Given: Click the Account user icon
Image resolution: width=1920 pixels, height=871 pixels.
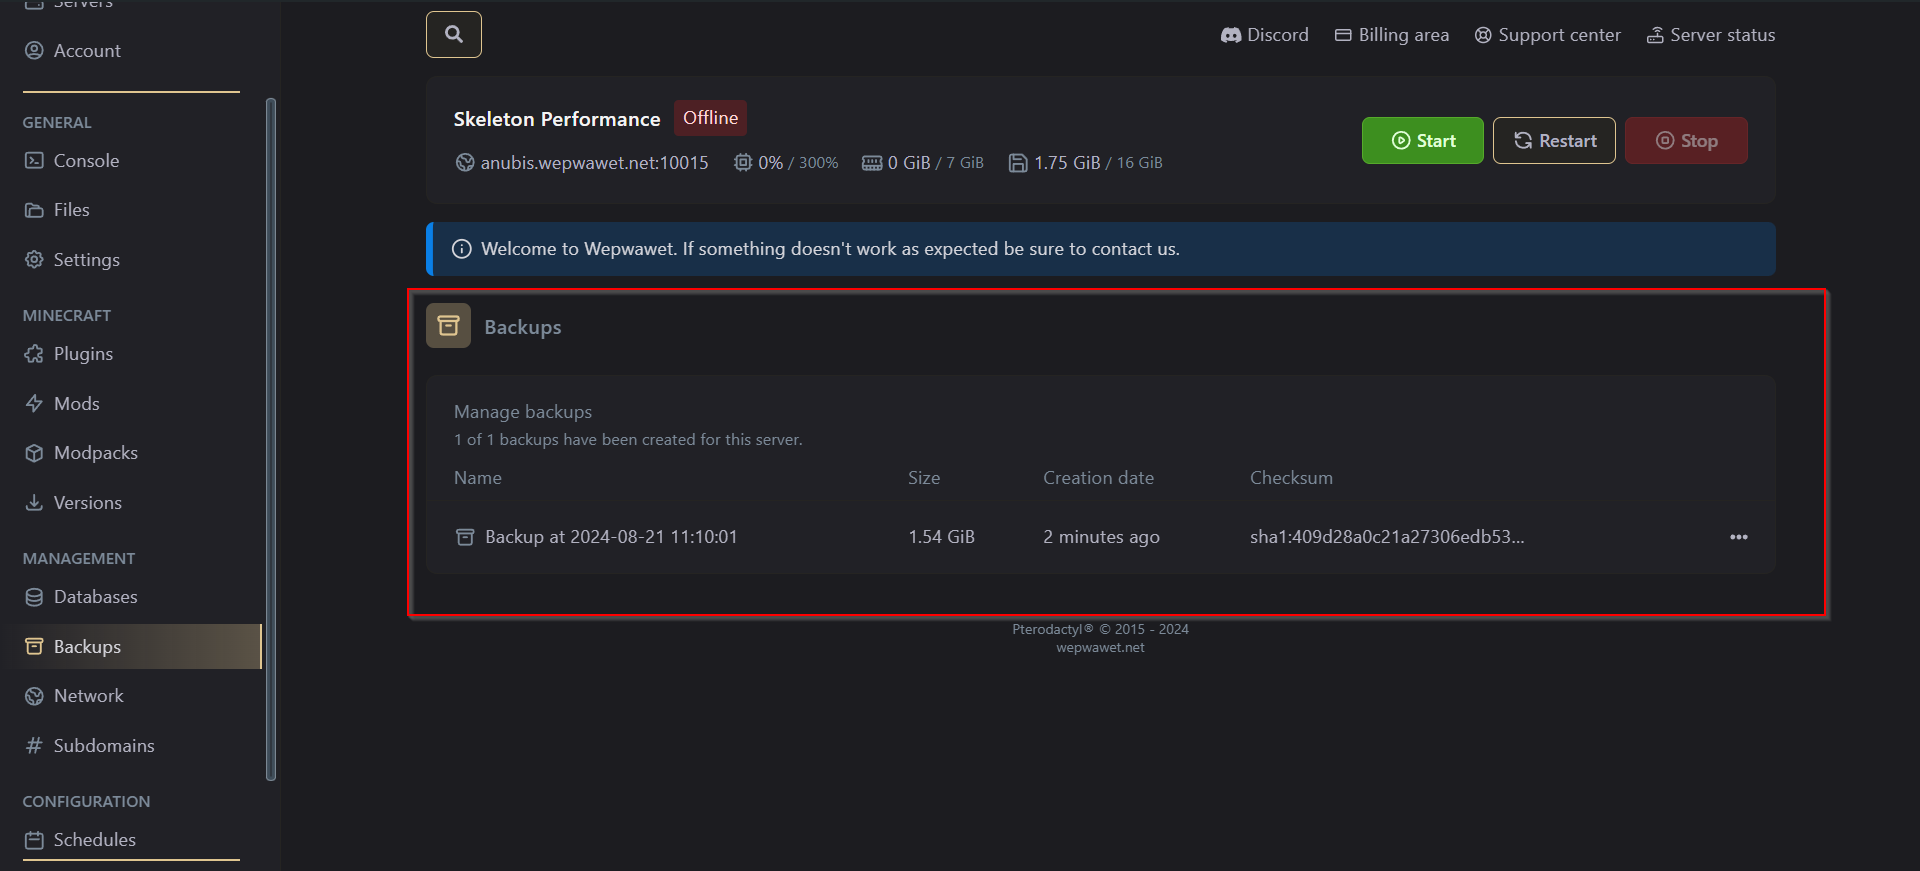Looking at the screenshot, I should point(34,51).
